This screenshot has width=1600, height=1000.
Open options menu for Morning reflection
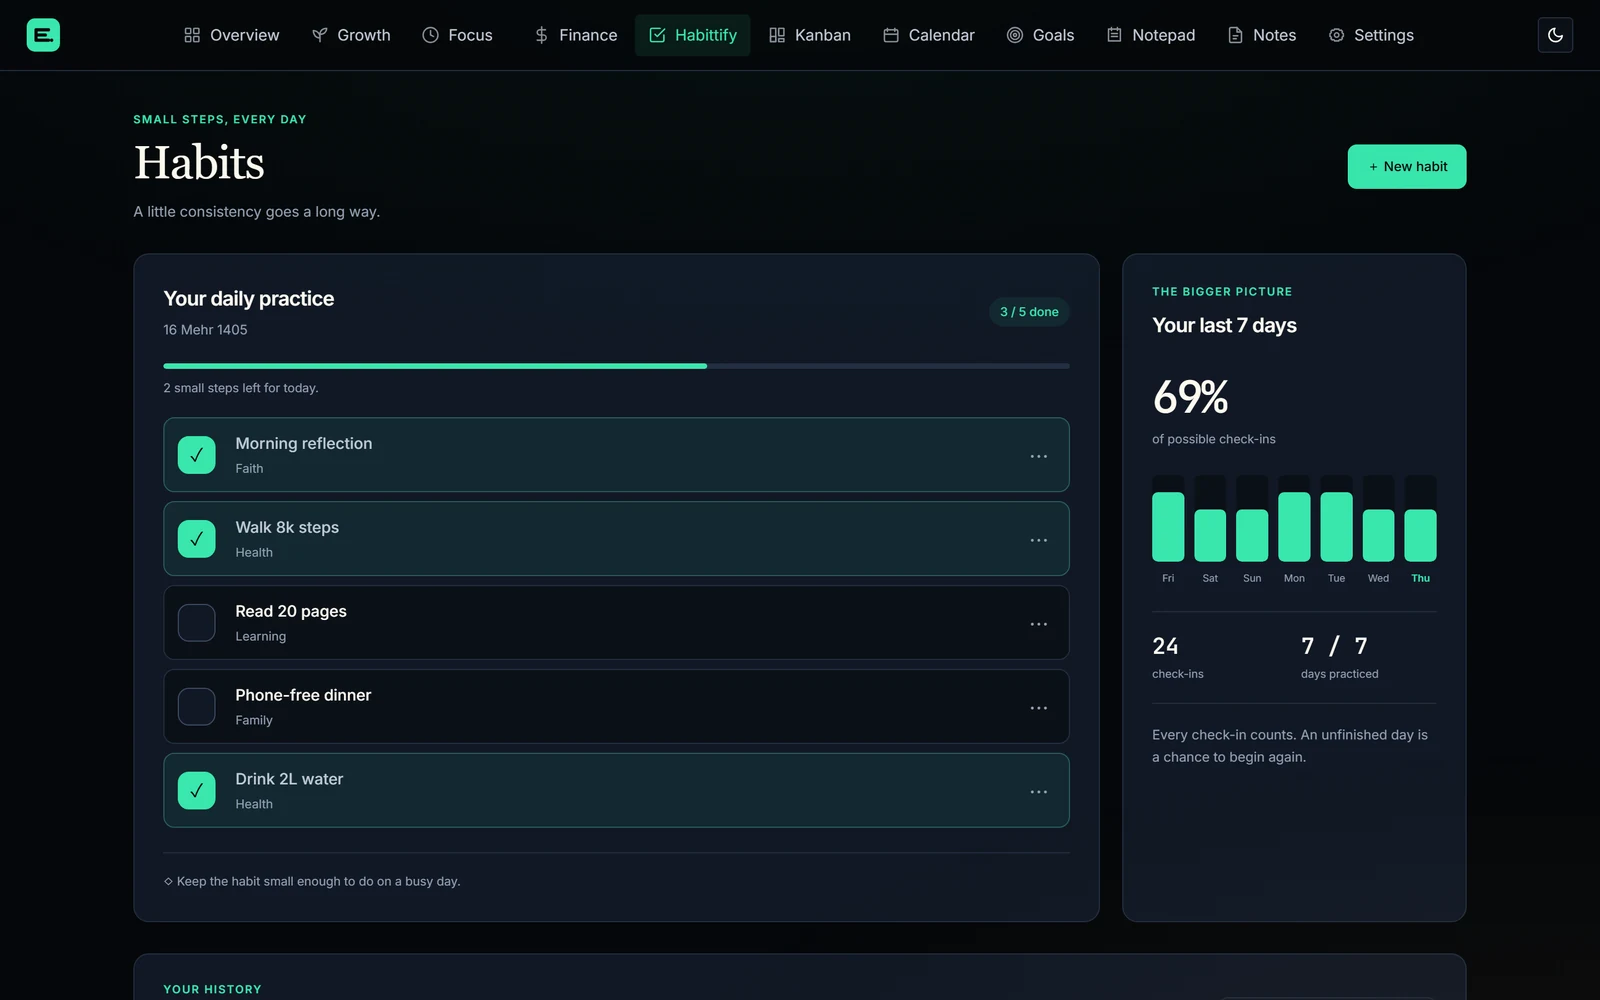click(x=1039, y=456)
